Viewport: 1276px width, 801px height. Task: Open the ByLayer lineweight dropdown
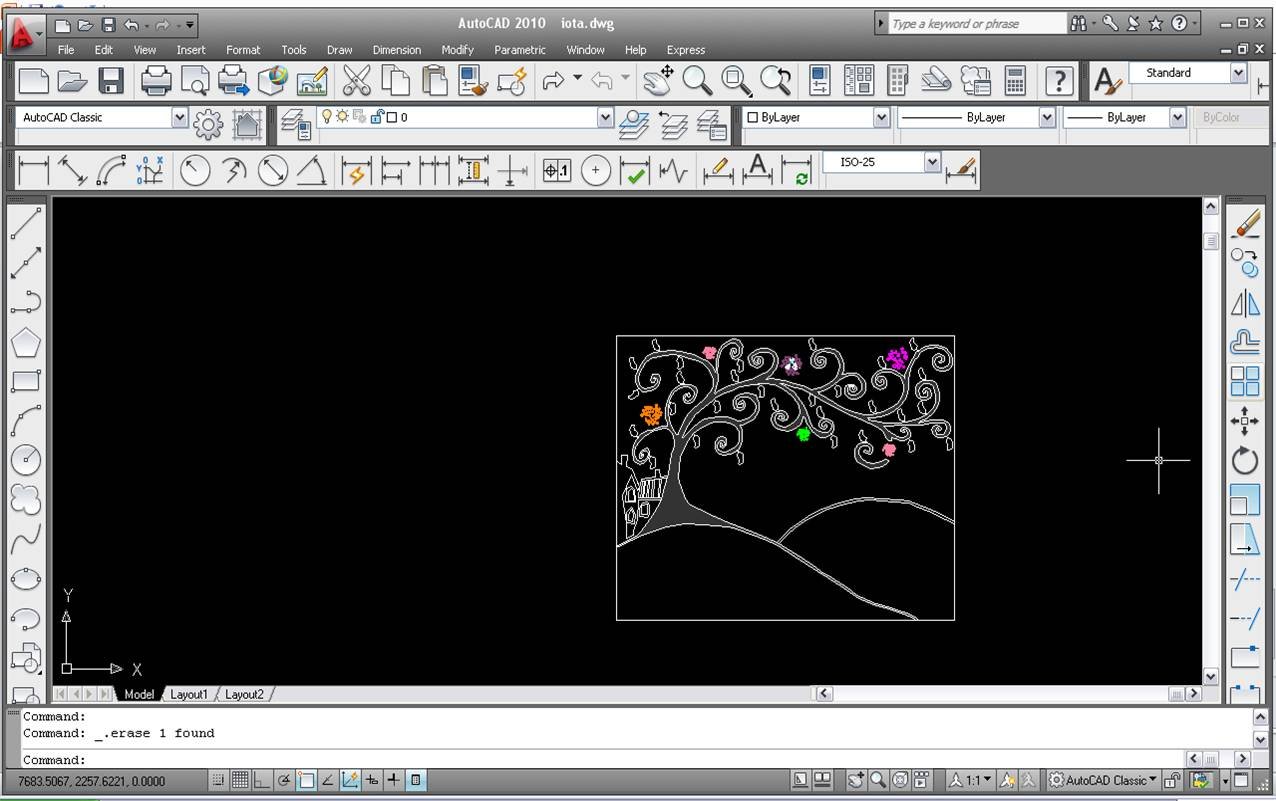point(1177,117)
